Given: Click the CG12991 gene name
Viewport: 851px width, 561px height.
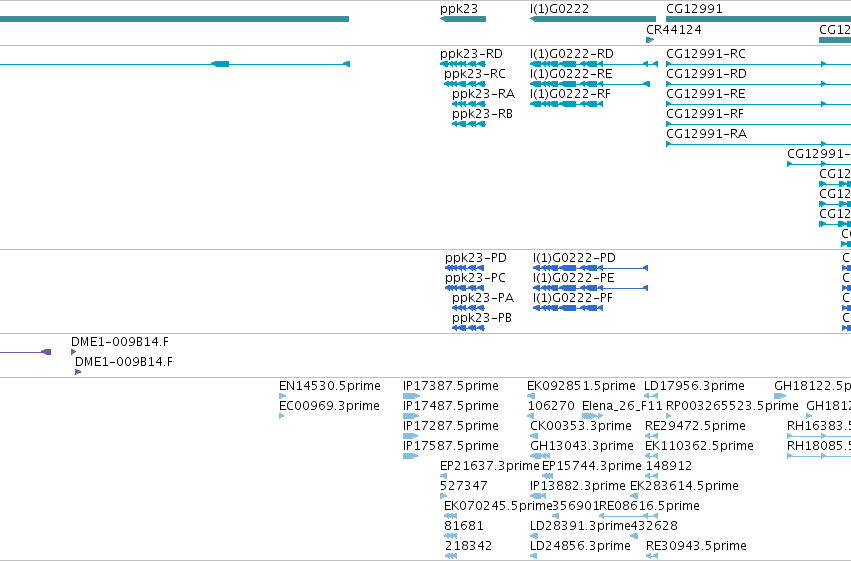Looking at the screenshot, I should click(x=694, y=9).
